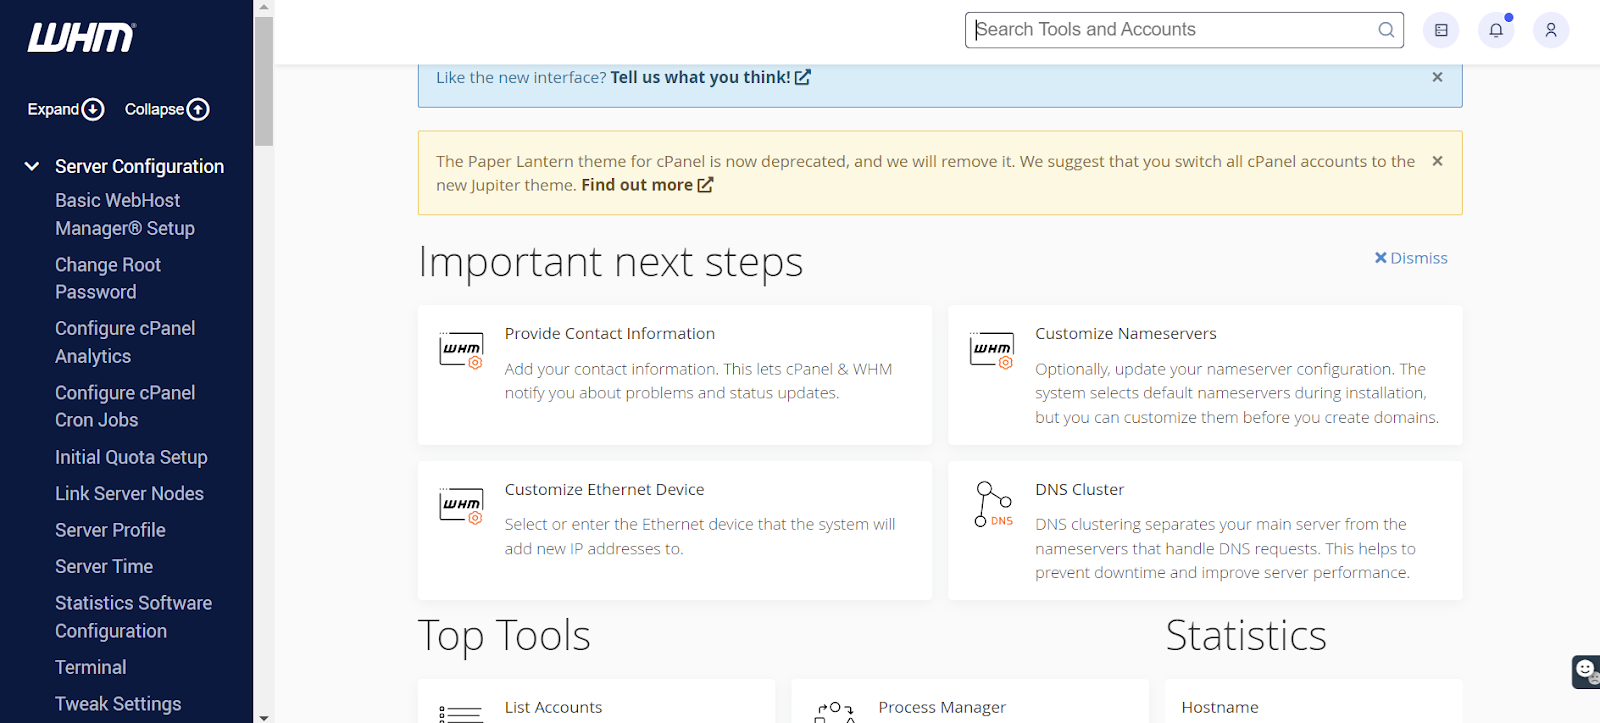1600x723 pixels.
Task: Open Configure cPanel Cron Jobs
Action: (125, 406)
